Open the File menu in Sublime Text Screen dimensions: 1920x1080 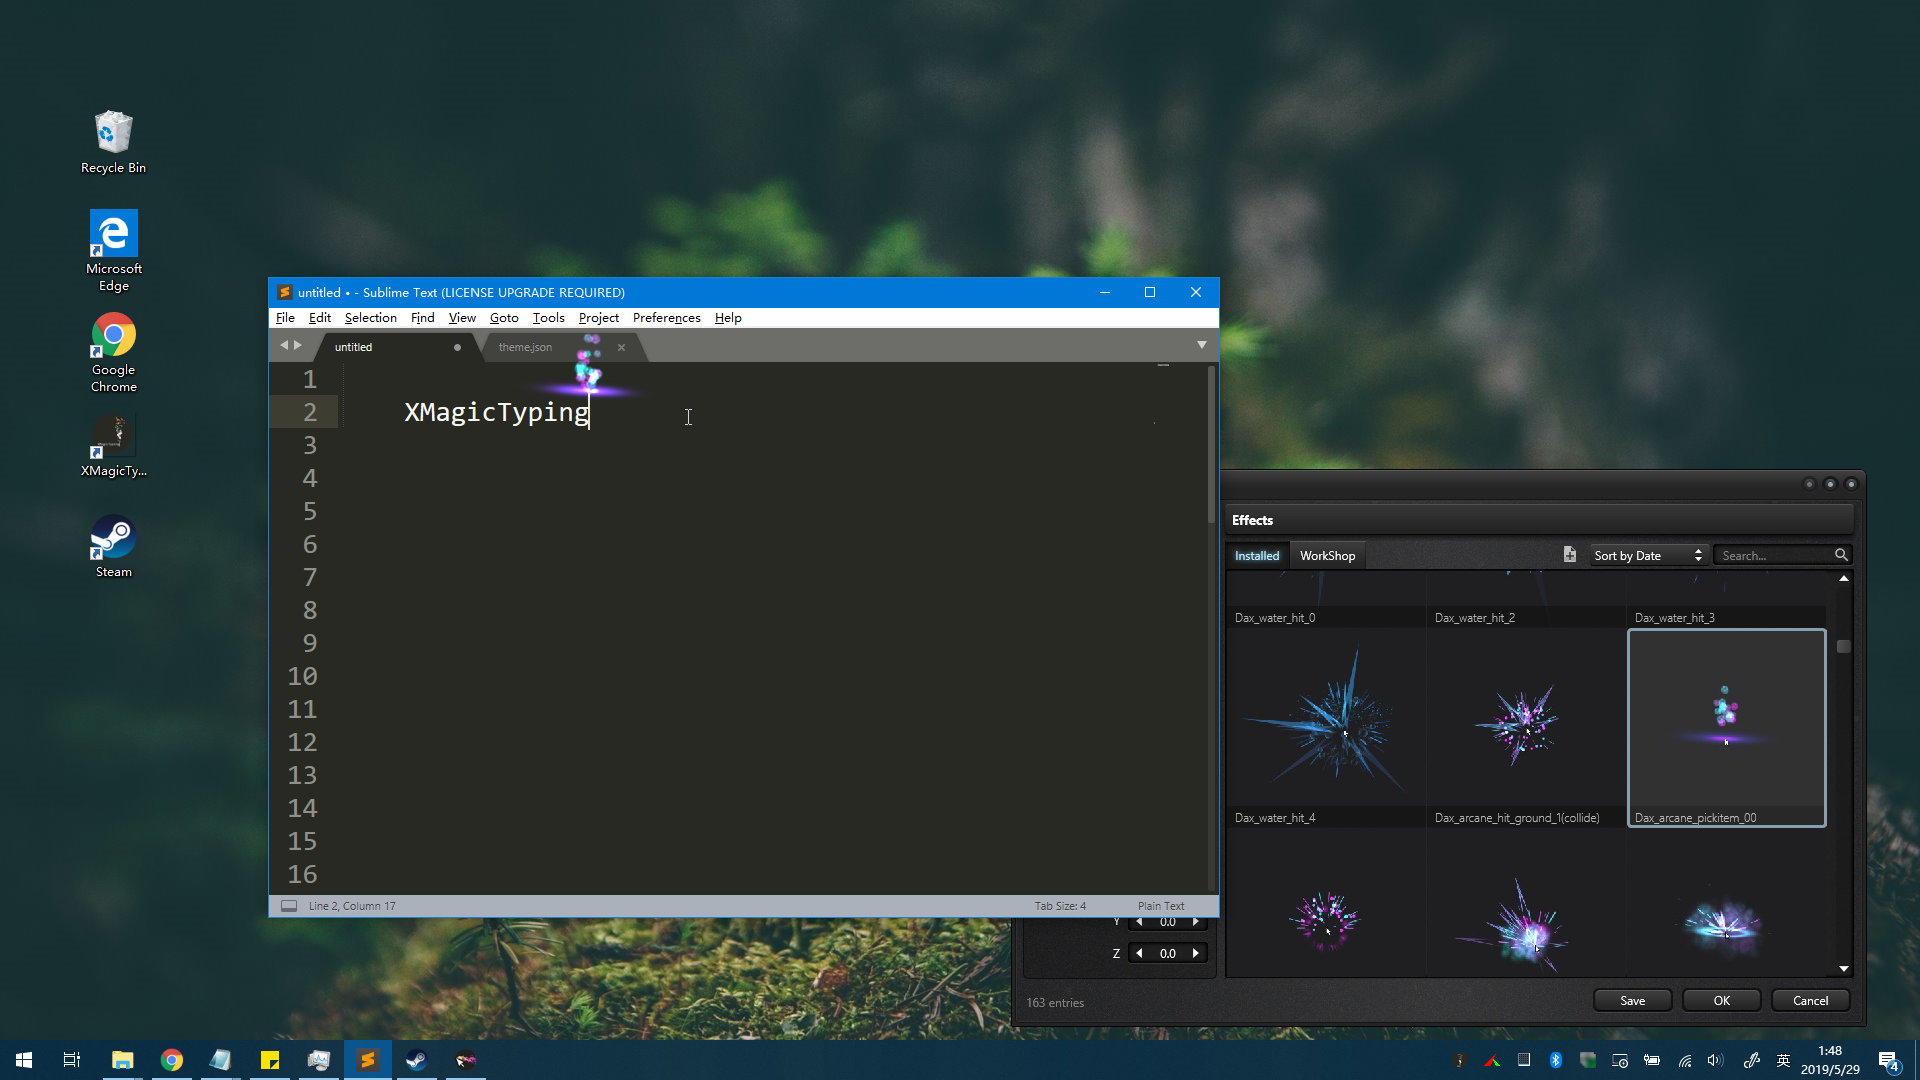284,318
